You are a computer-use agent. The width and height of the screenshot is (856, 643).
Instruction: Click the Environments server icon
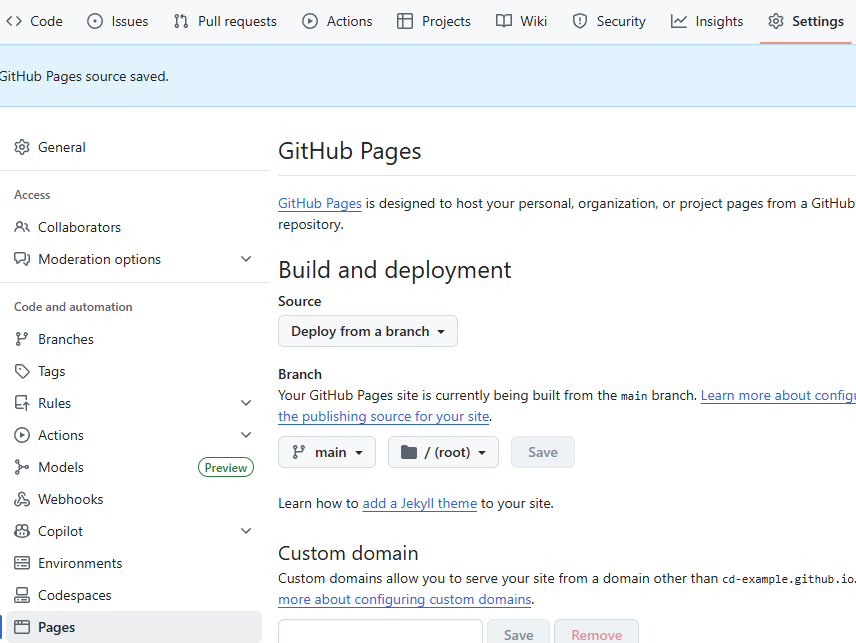pyautogui.click(x=22, y=563)
